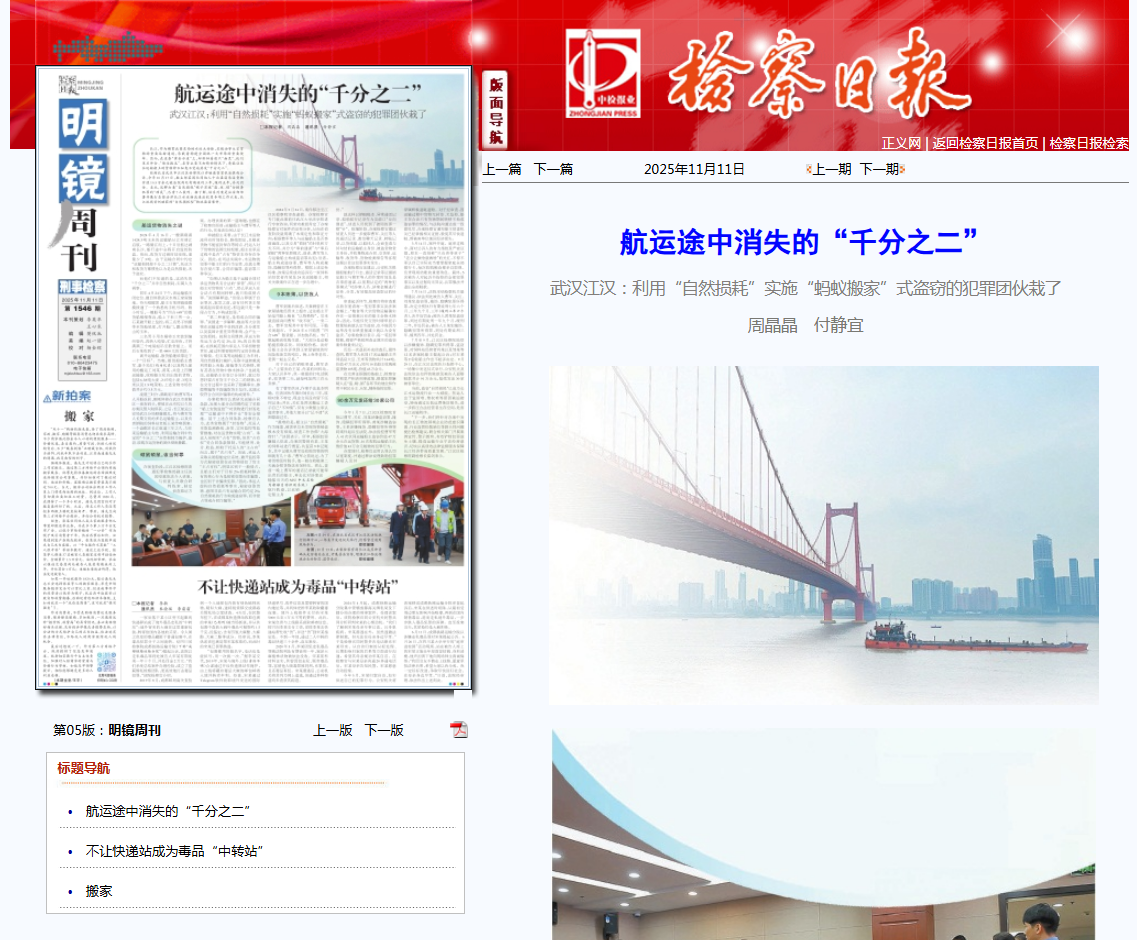Open the 搬家 article in title list
This screenshot has height=940, width=1137.
[99, 892]
